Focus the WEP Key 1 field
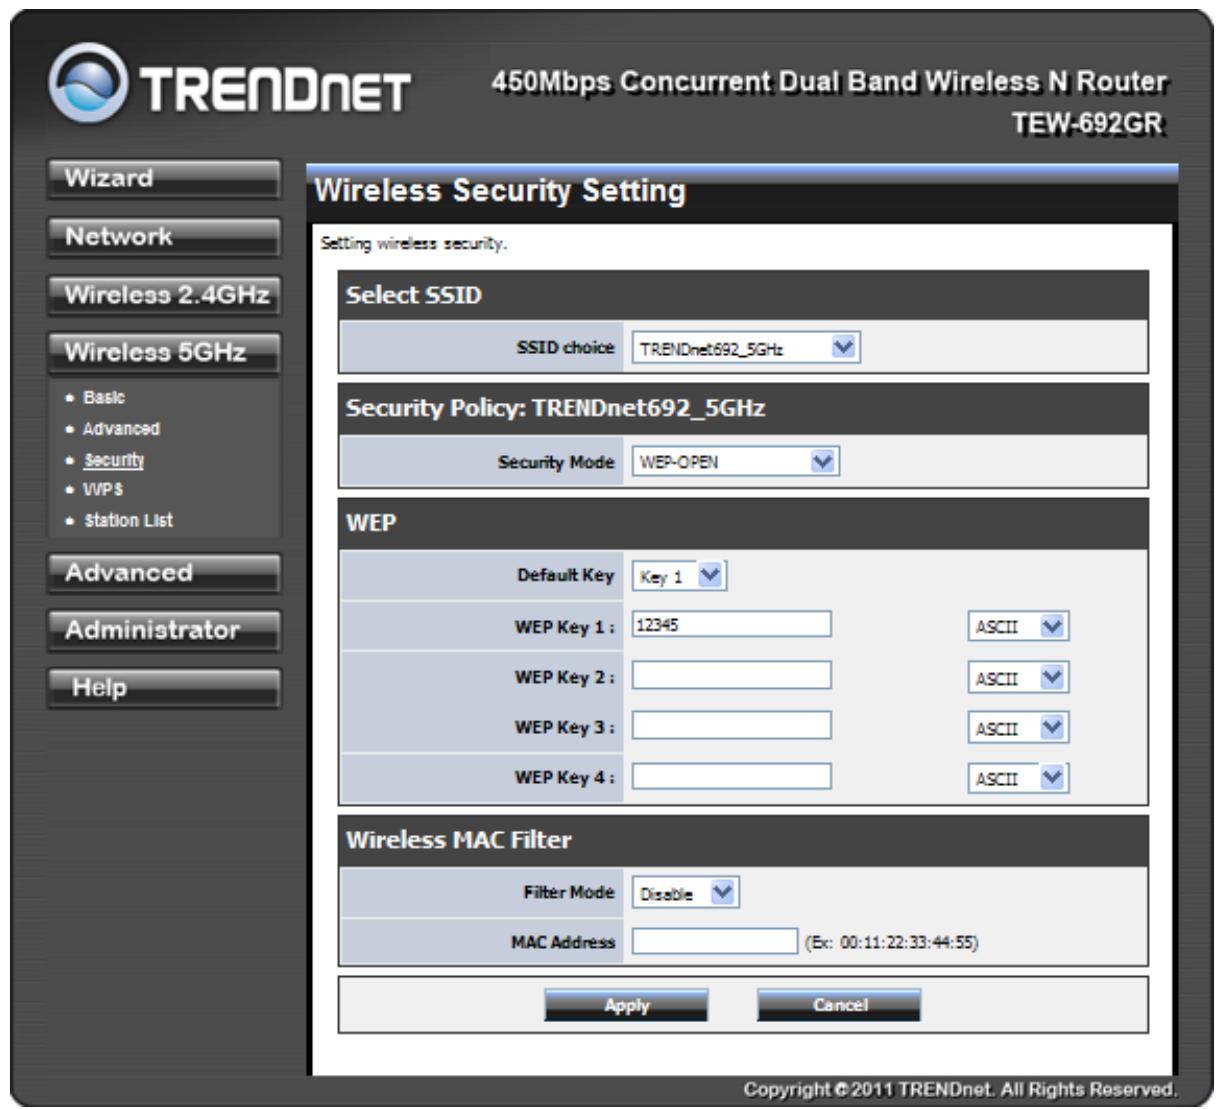The width and height of the screenshot is (1217, 1109). (731, 625)
